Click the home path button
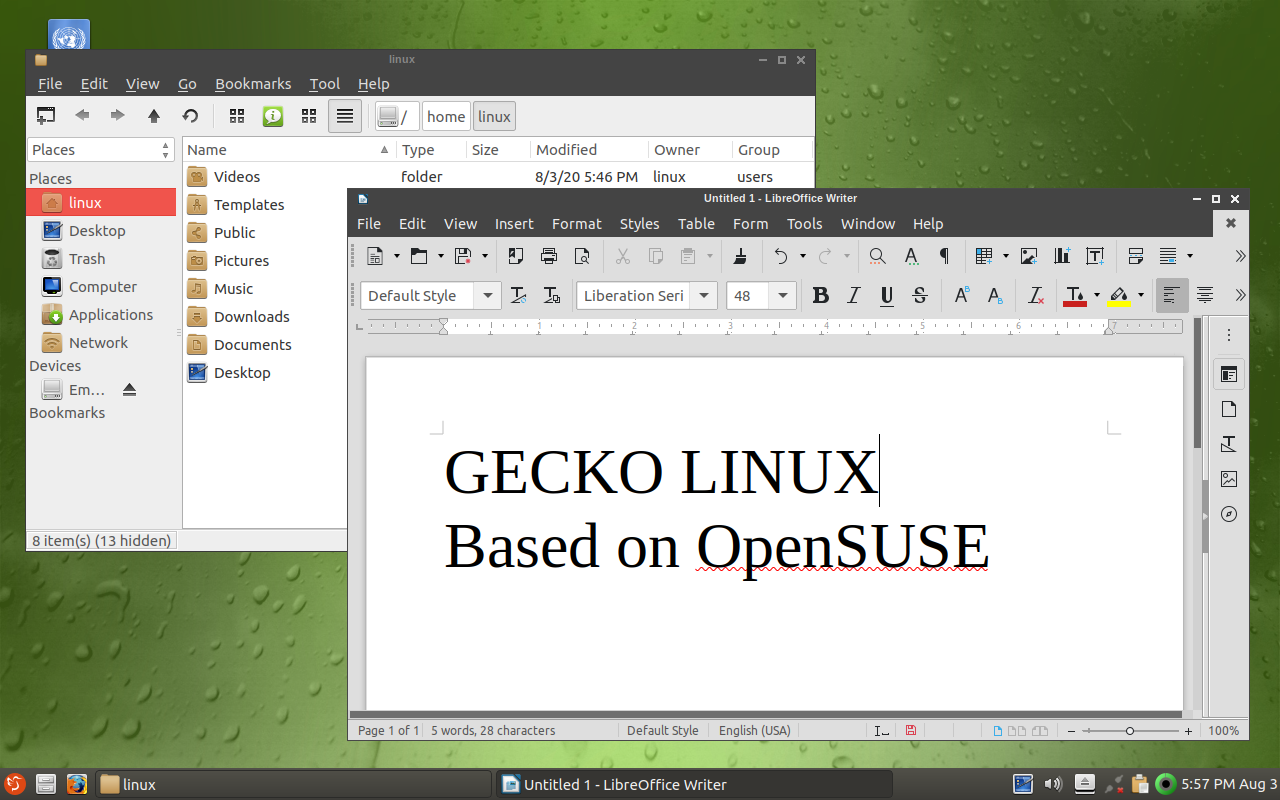The width and height of the screenshot is (1280, 800). tap(446, 116)
